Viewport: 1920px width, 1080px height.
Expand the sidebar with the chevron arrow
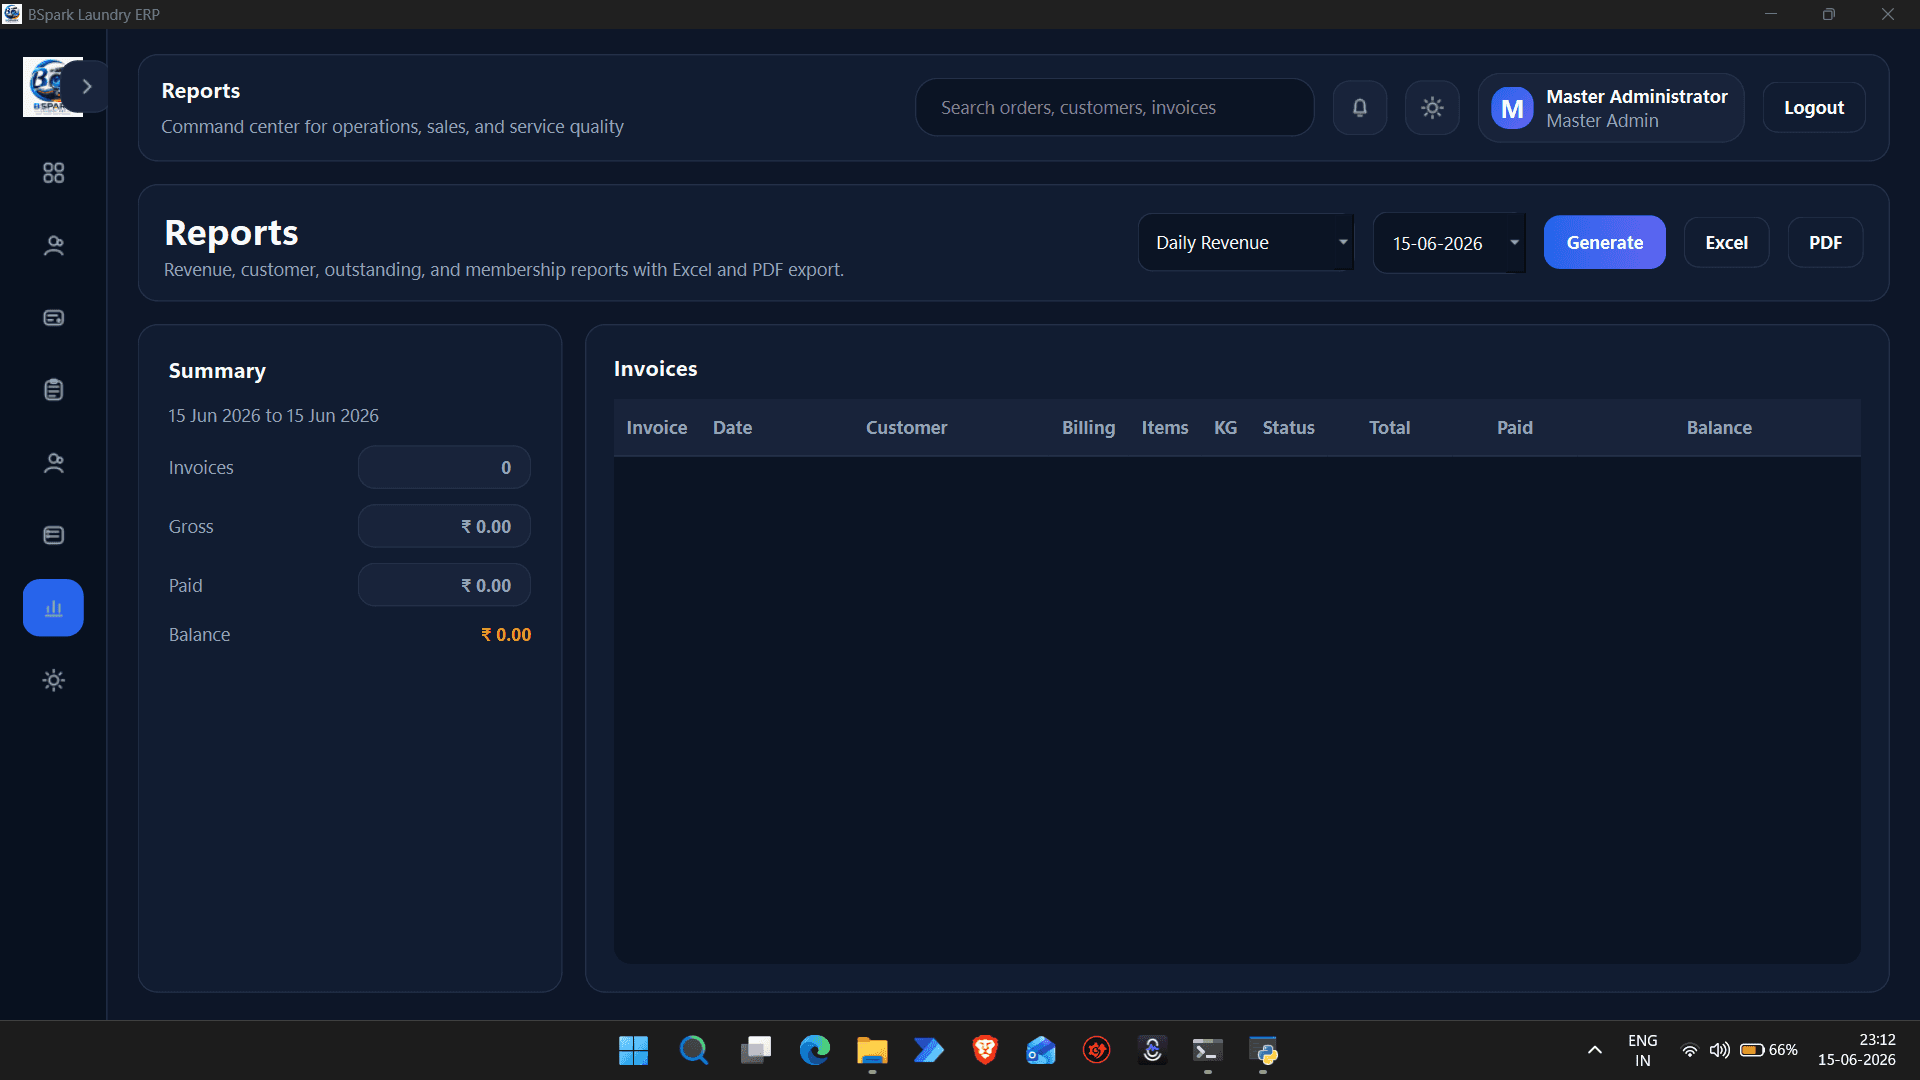coord(87,87)
